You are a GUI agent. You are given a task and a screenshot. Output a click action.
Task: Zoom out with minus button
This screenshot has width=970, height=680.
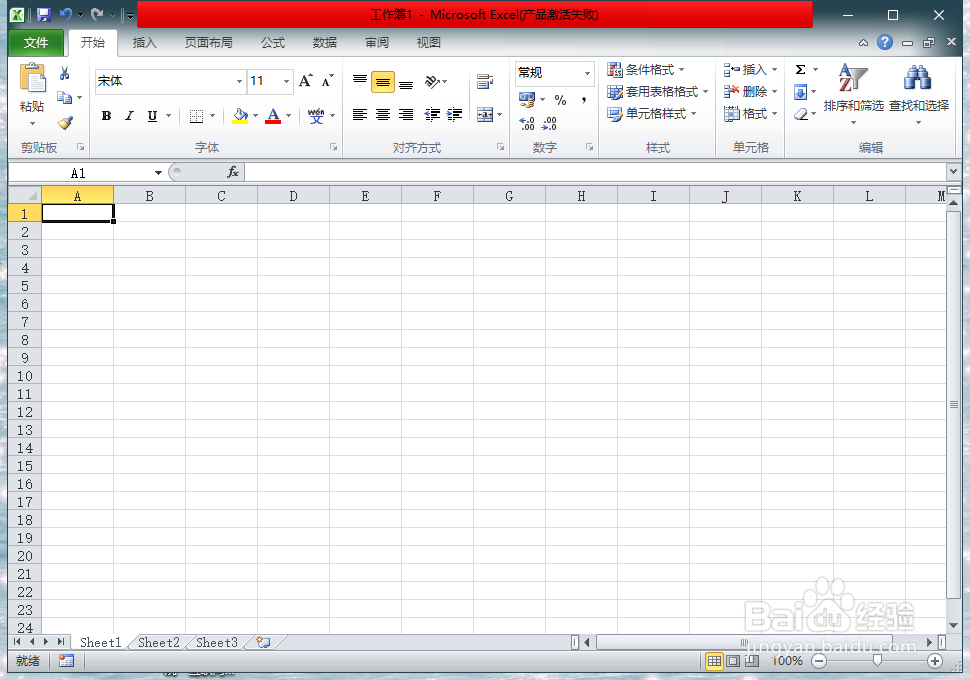(x=819, y=661)
